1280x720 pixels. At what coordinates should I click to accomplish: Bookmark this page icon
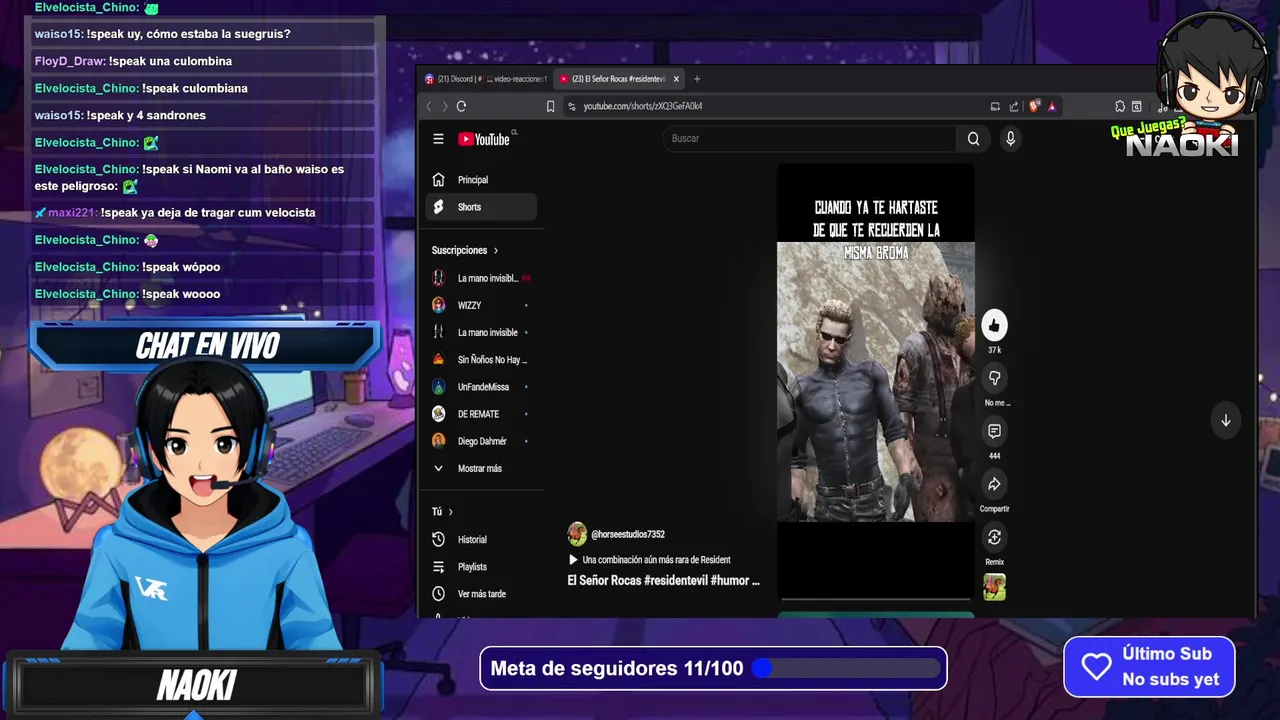click(x=550, y=106)
